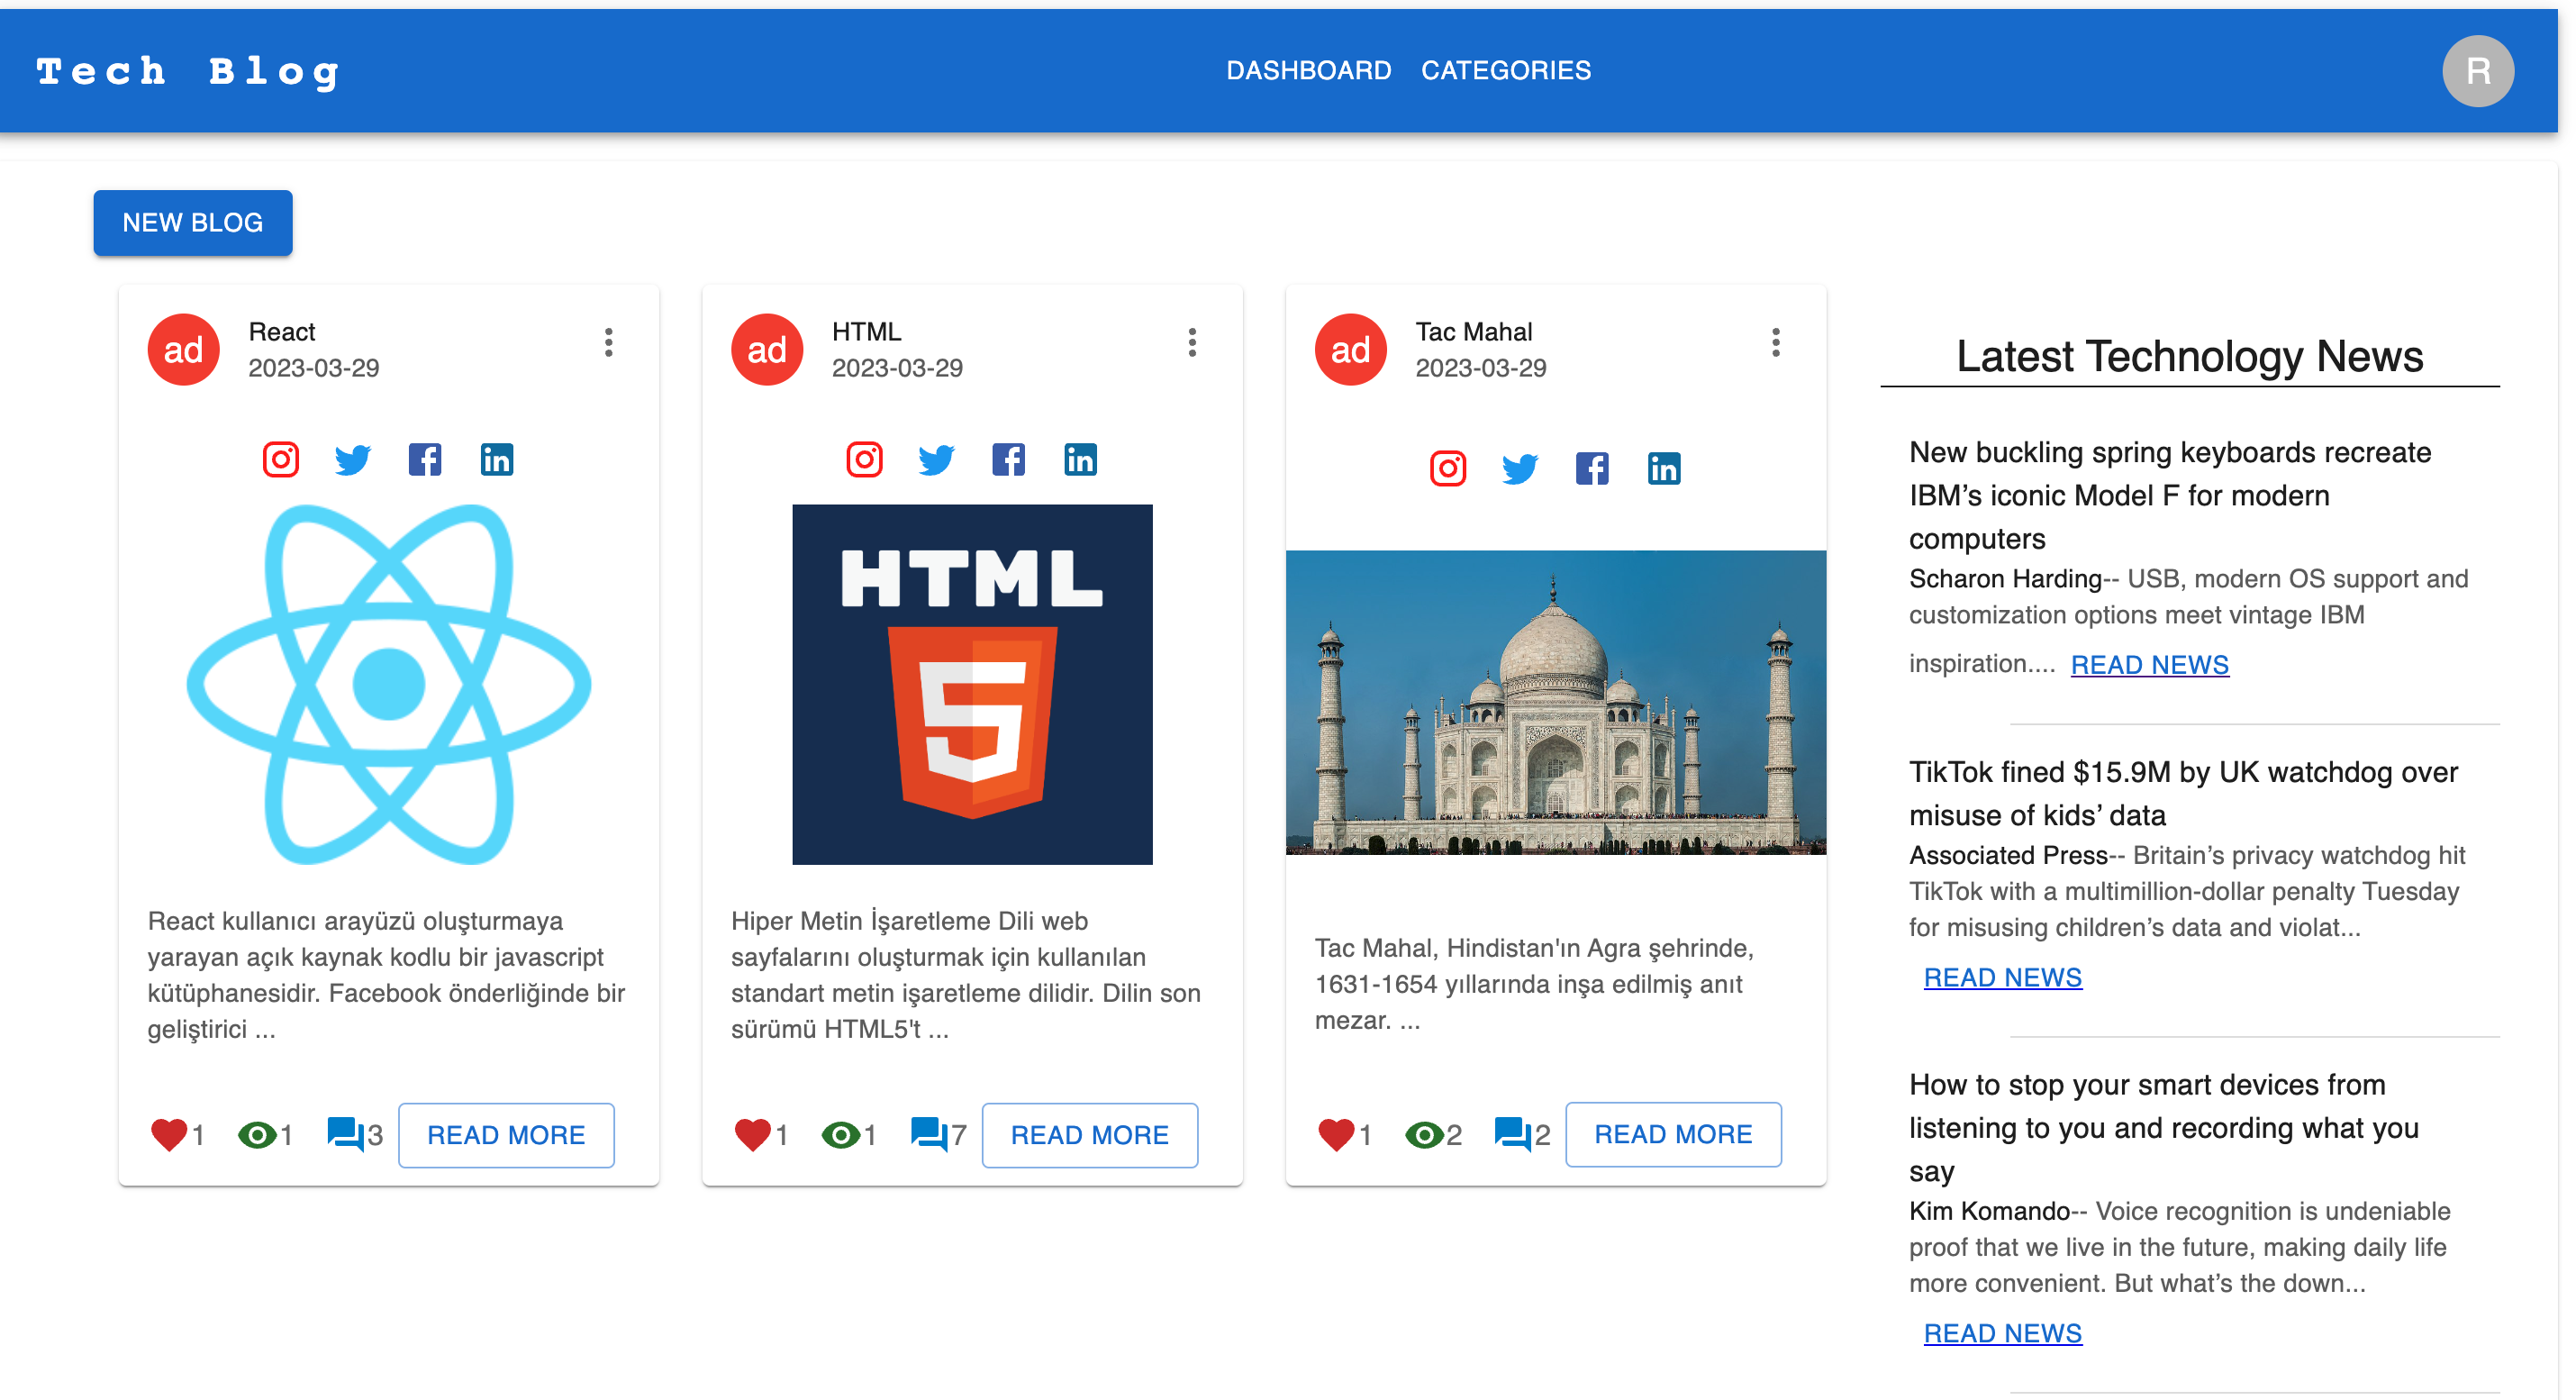The image size is (2576, 1400).
Task: Go to the Dashboard menu item
Action: 1310,70
